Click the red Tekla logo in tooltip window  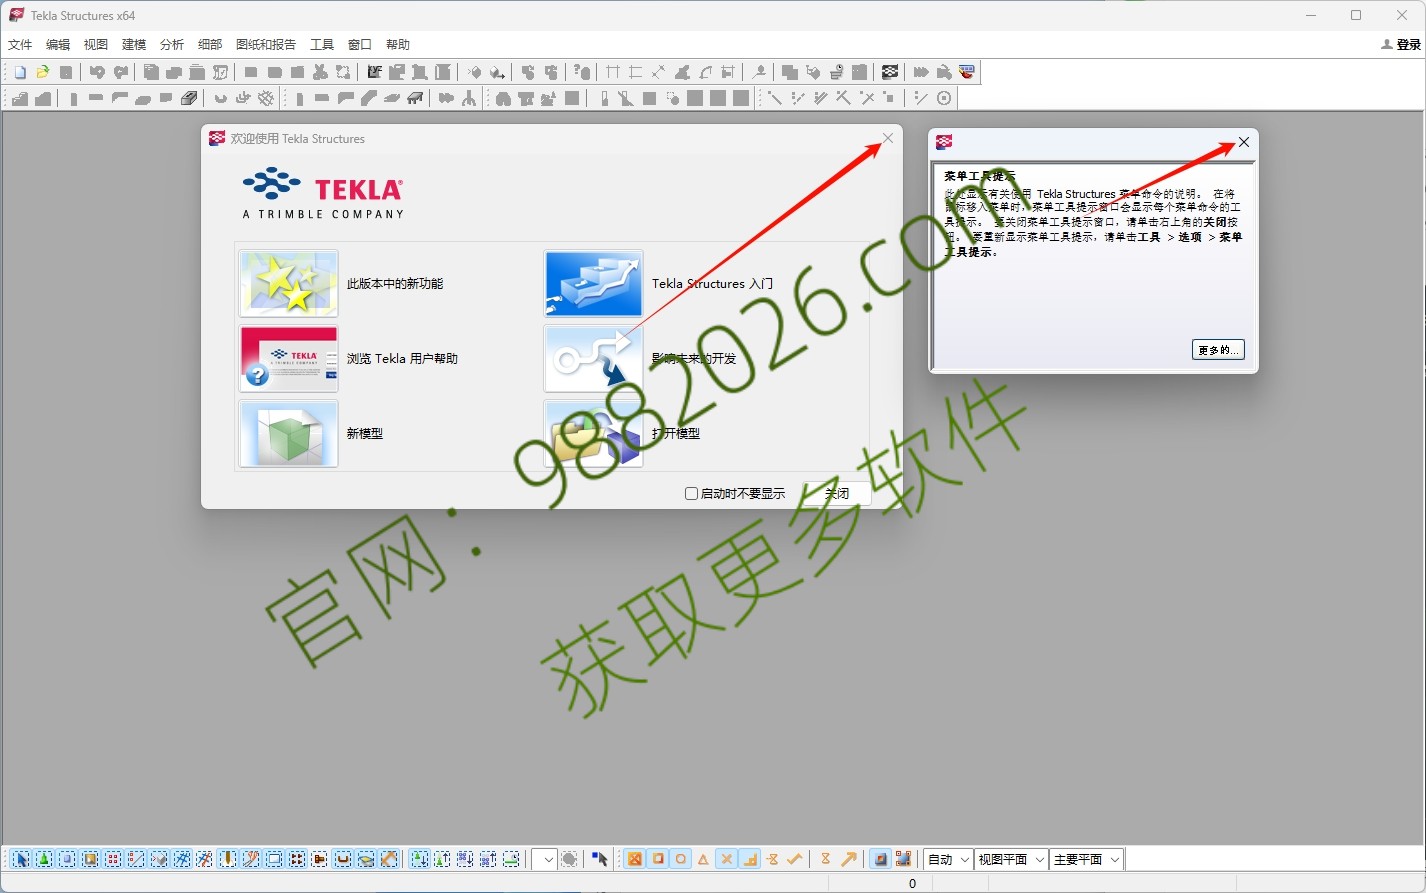944,142
